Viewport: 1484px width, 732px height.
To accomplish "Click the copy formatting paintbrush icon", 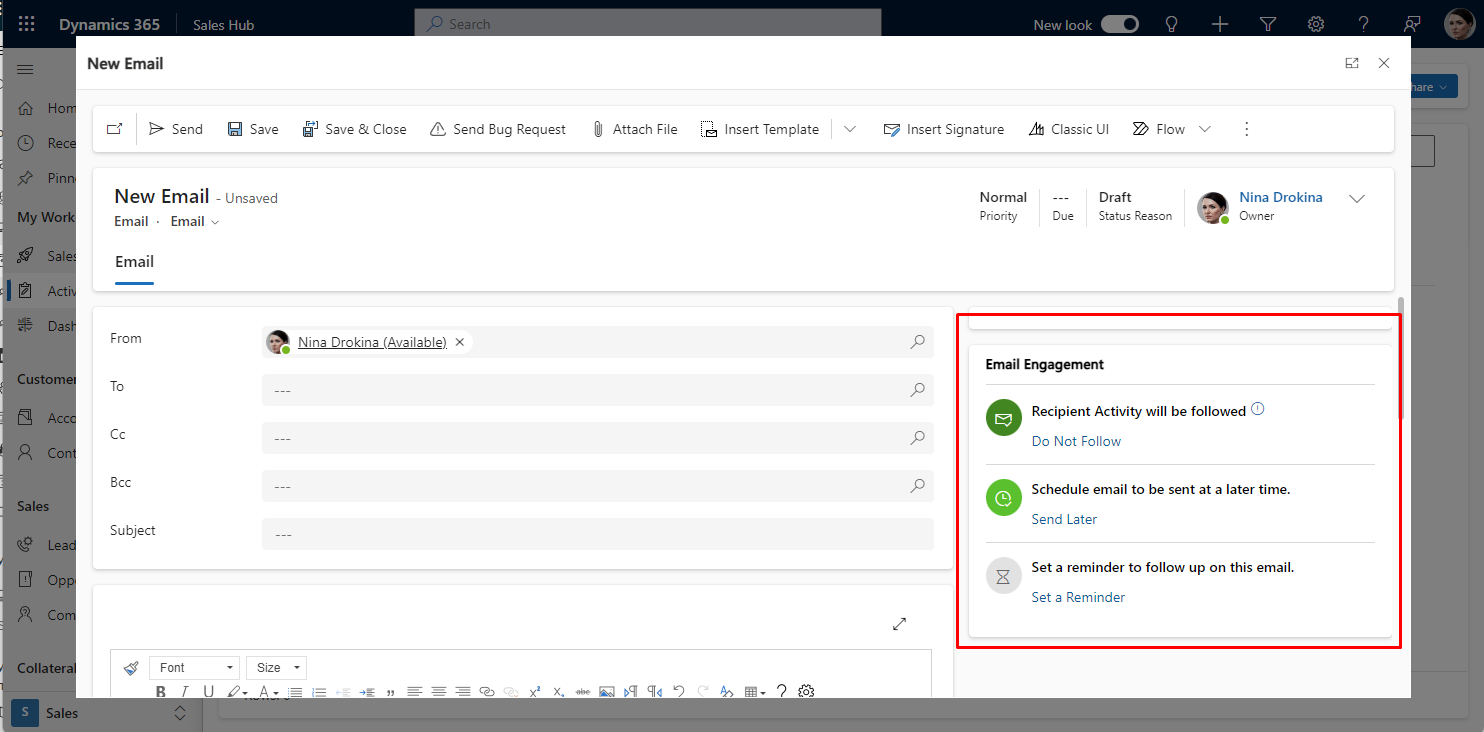I will click(x=131, y=667).
